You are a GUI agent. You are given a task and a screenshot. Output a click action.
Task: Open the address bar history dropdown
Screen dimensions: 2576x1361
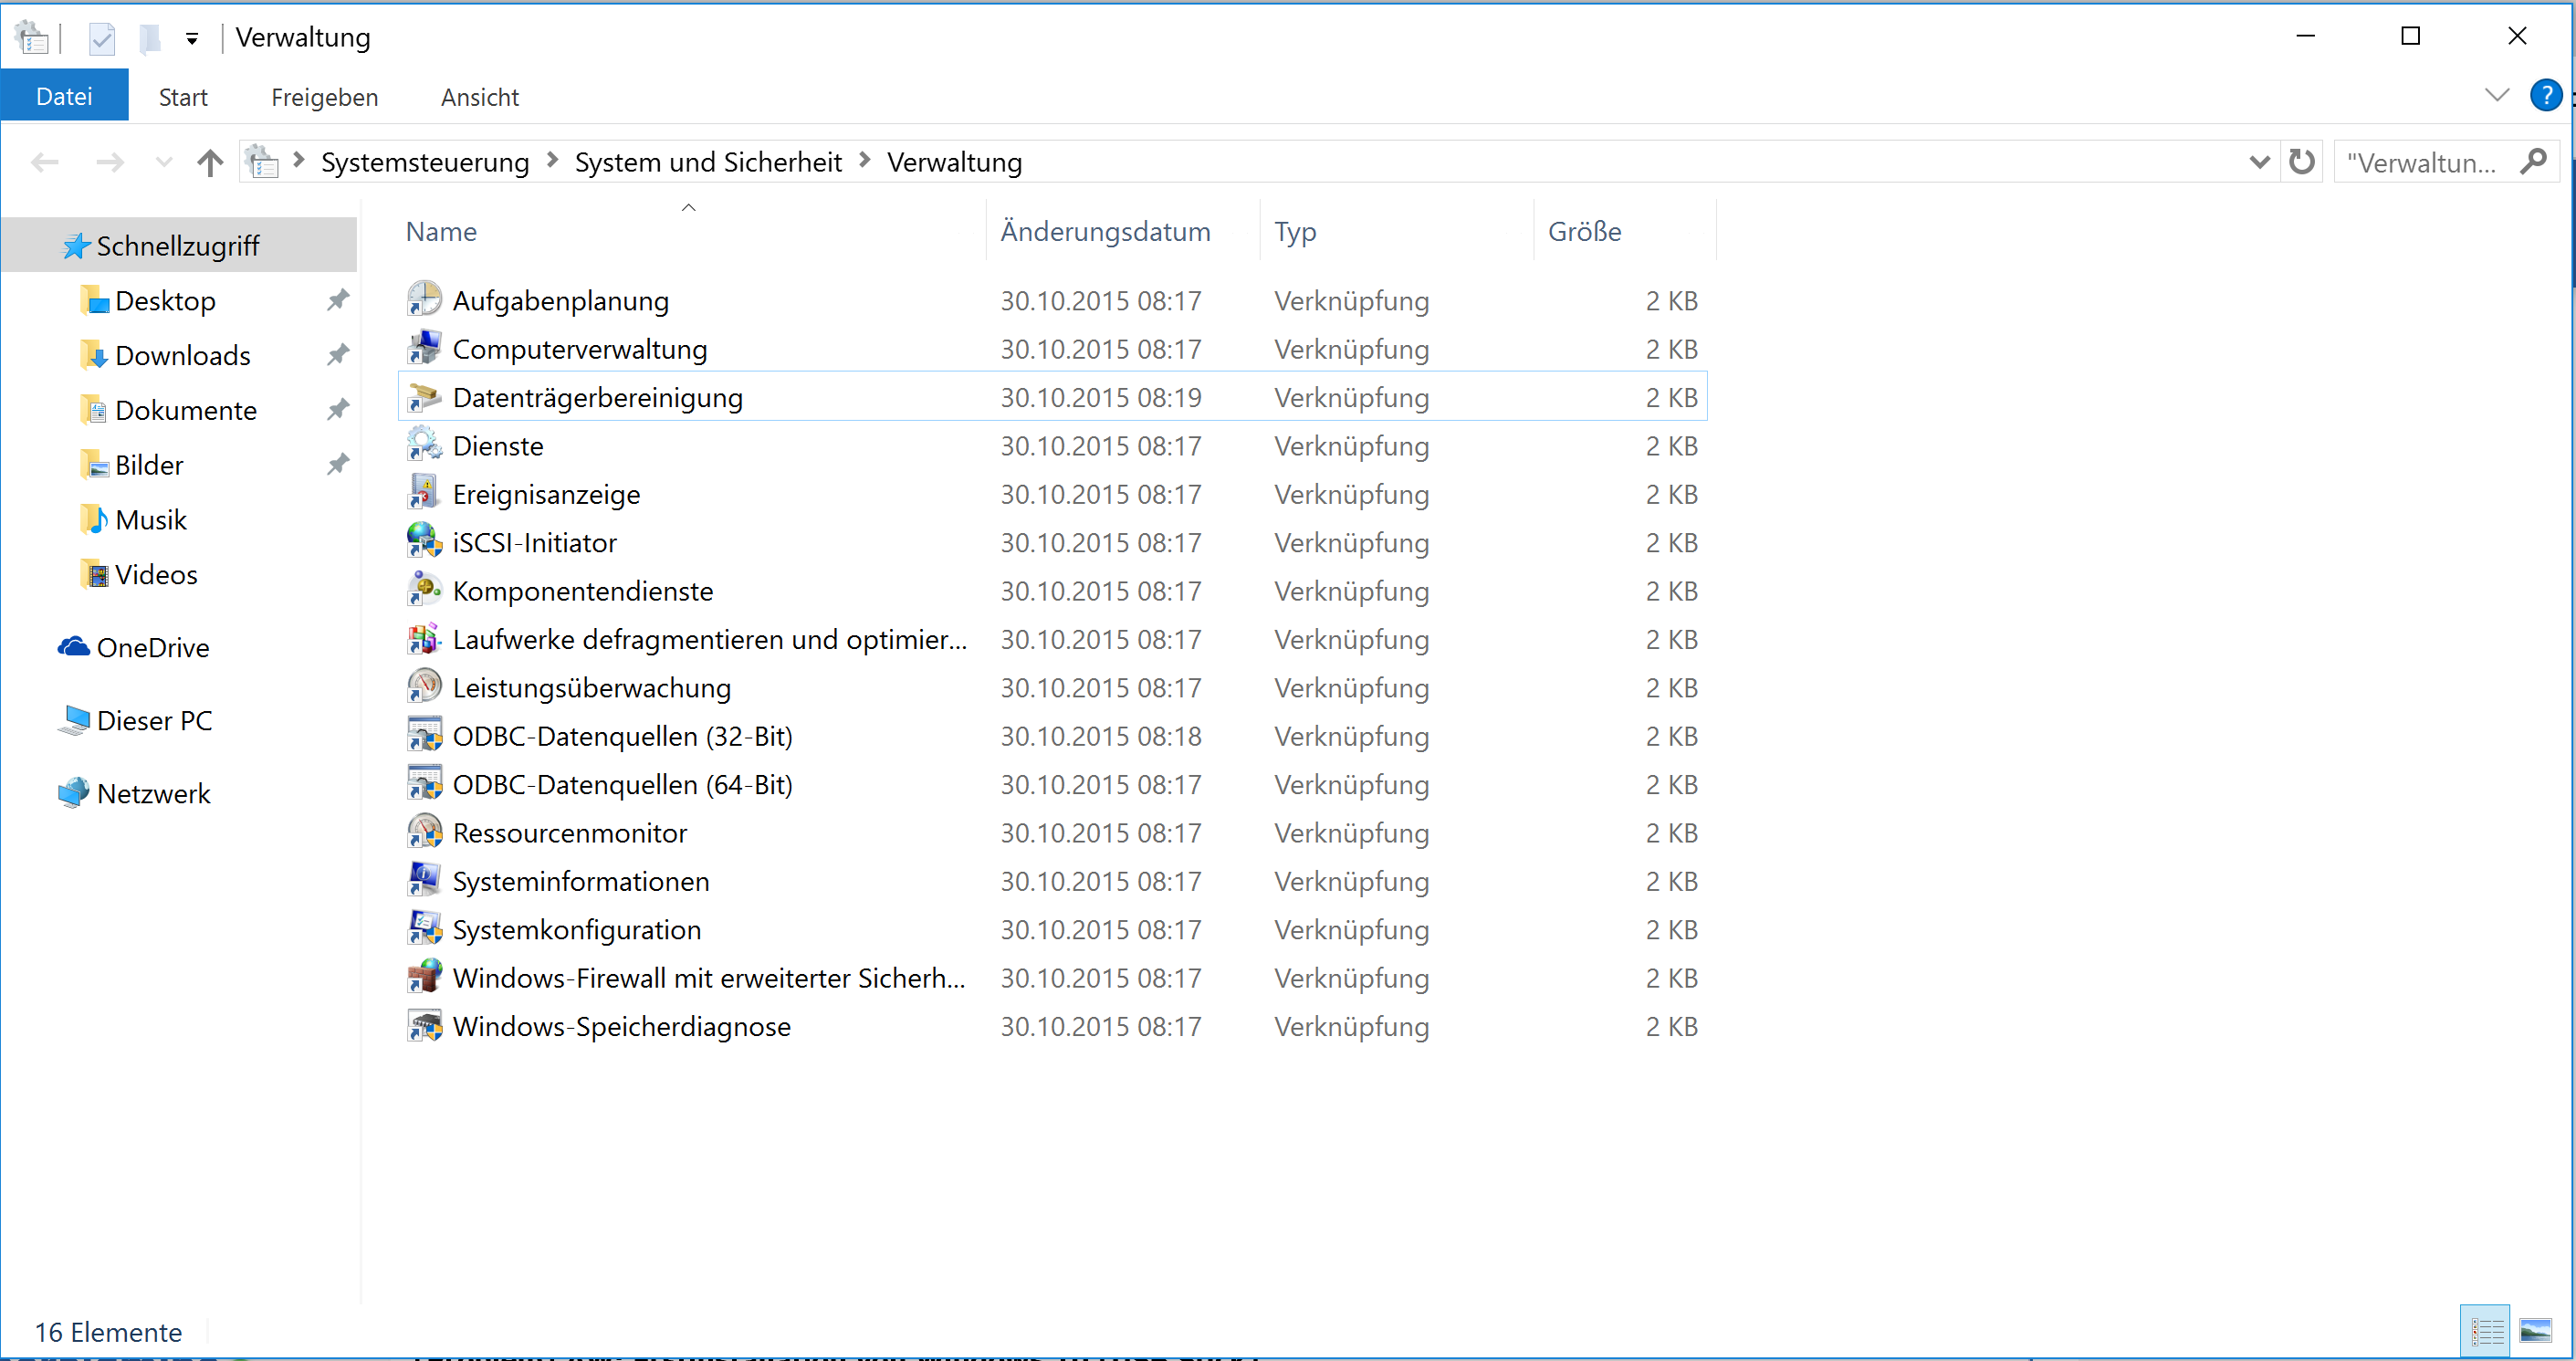2258,162
